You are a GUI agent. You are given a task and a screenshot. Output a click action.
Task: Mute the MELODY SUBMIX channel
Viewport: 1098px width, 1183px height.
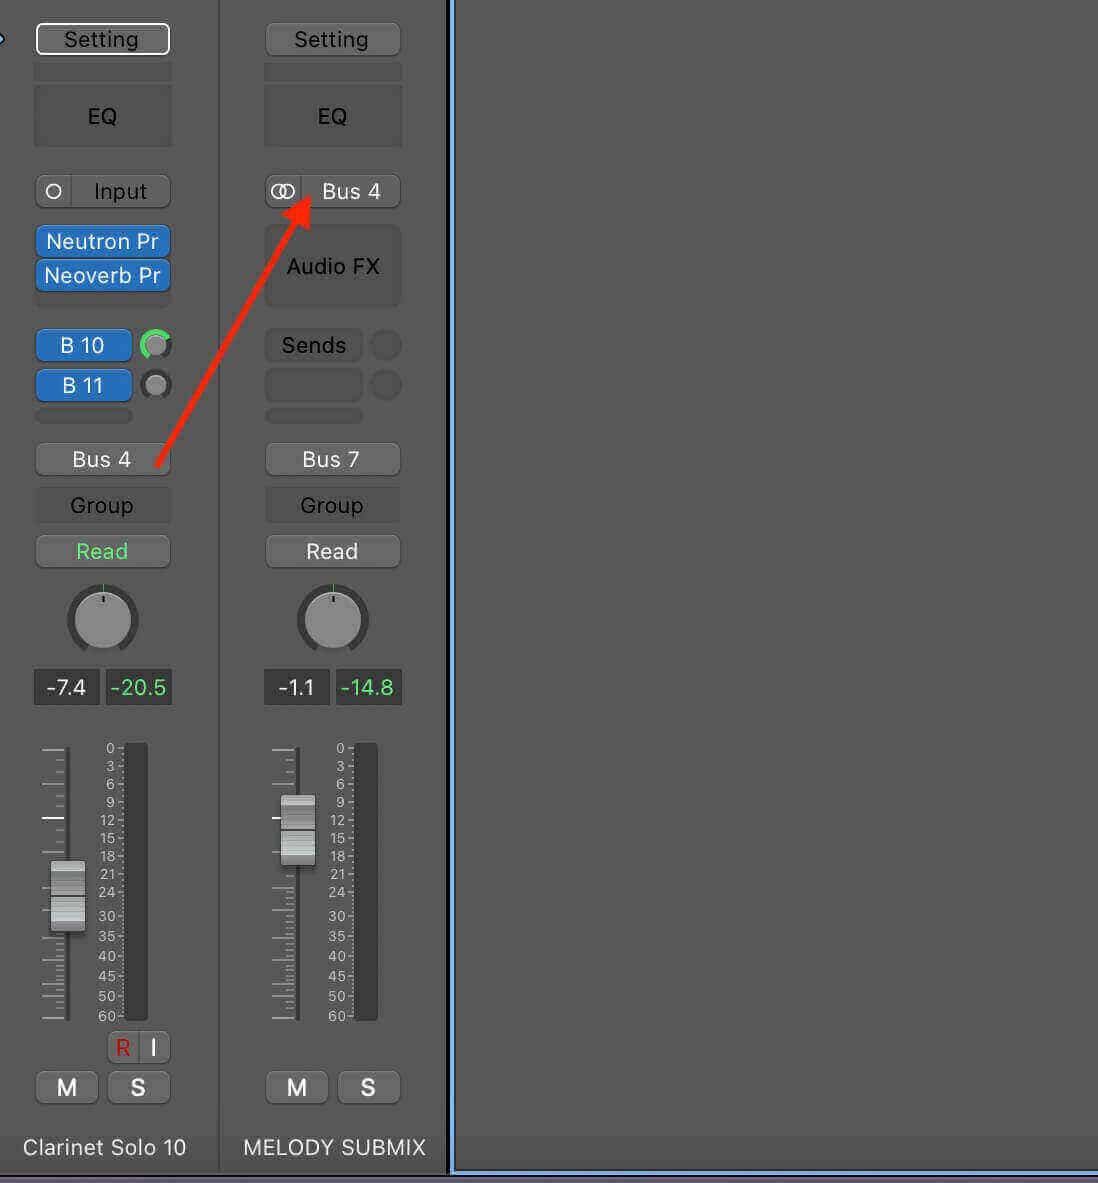[x=297, y=1087]
